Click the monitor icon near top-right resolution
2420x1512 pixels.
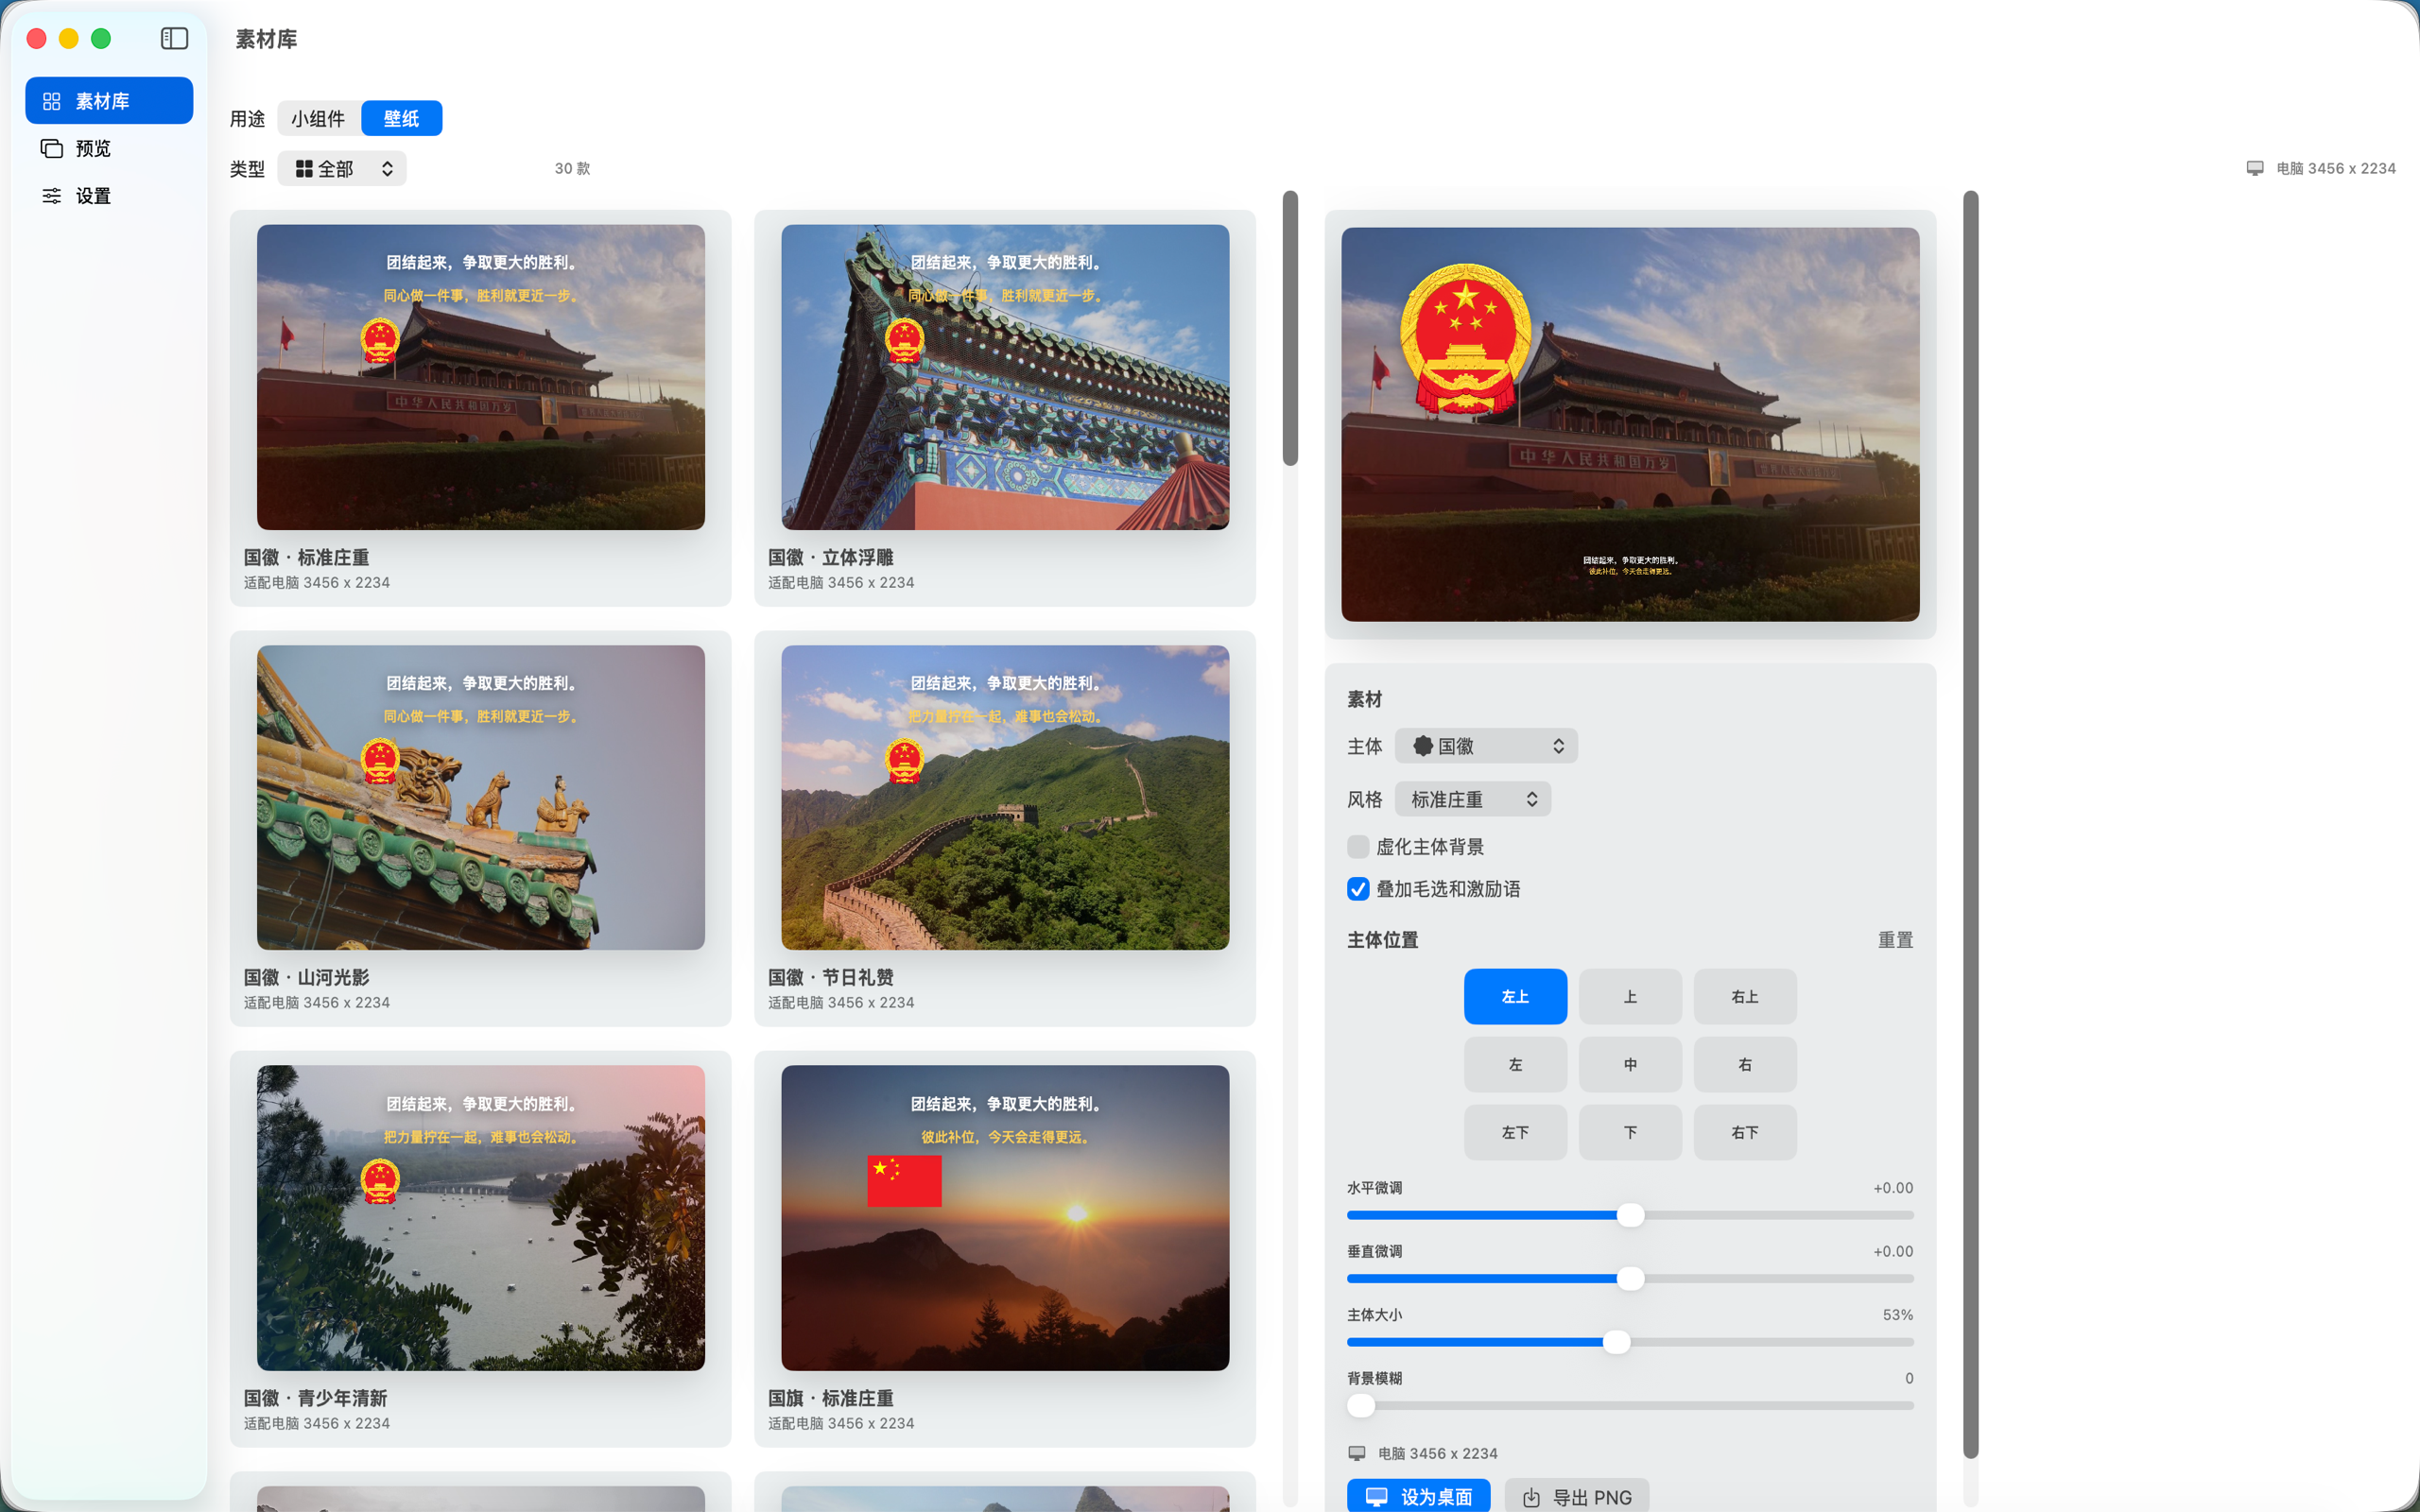coord(2255,168)
